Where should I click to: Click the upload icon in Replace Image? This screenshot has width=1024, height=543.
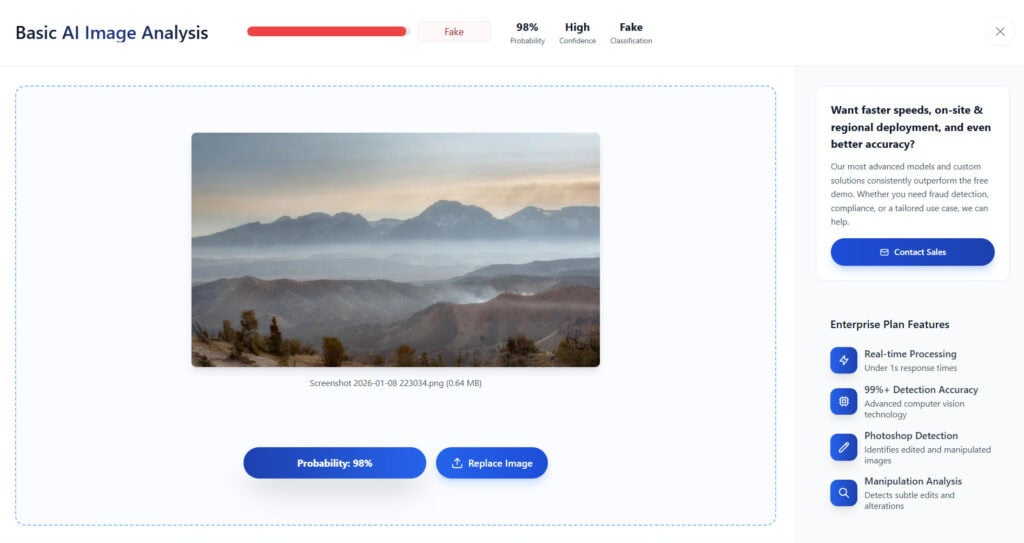pyautogui.click(x=457, y=463)
